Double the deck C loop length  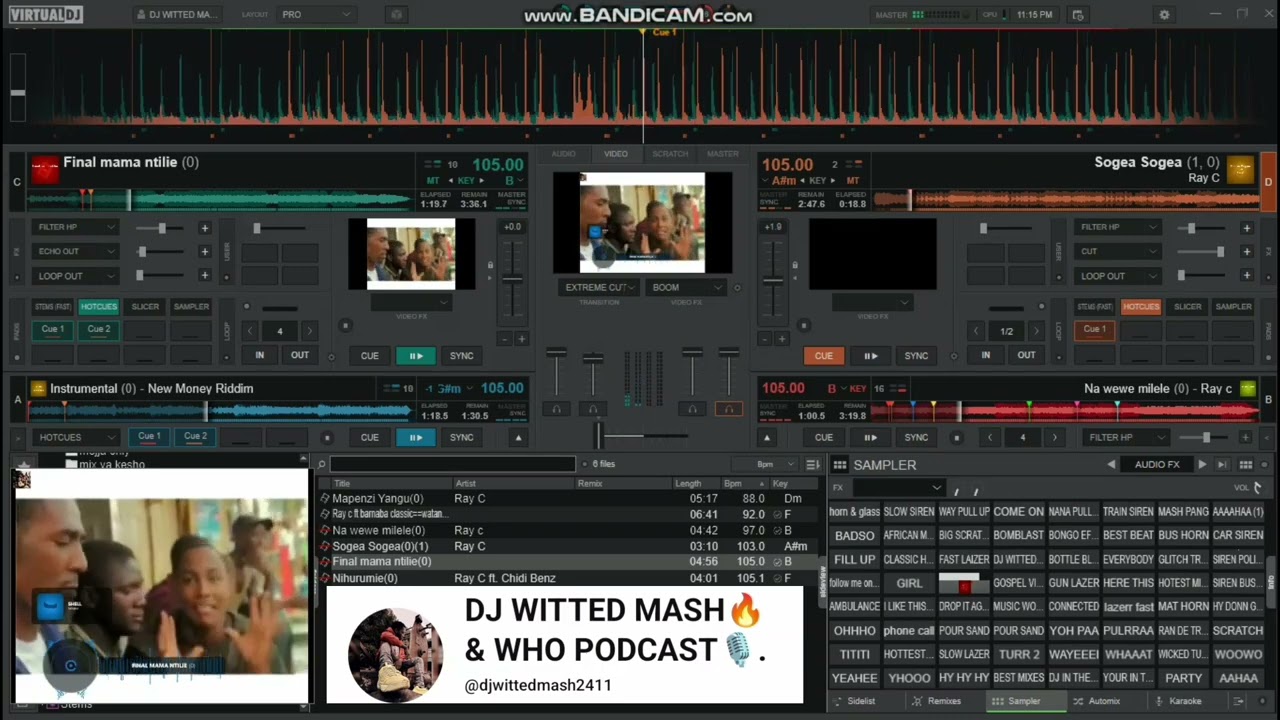pos(309,331)
